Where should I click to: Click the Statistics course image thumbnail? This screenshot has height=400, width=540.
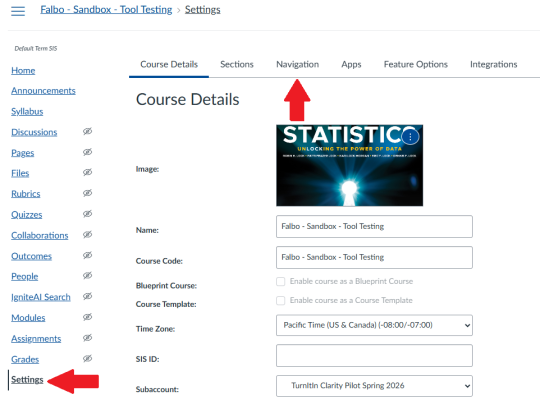tap(350, 165)
